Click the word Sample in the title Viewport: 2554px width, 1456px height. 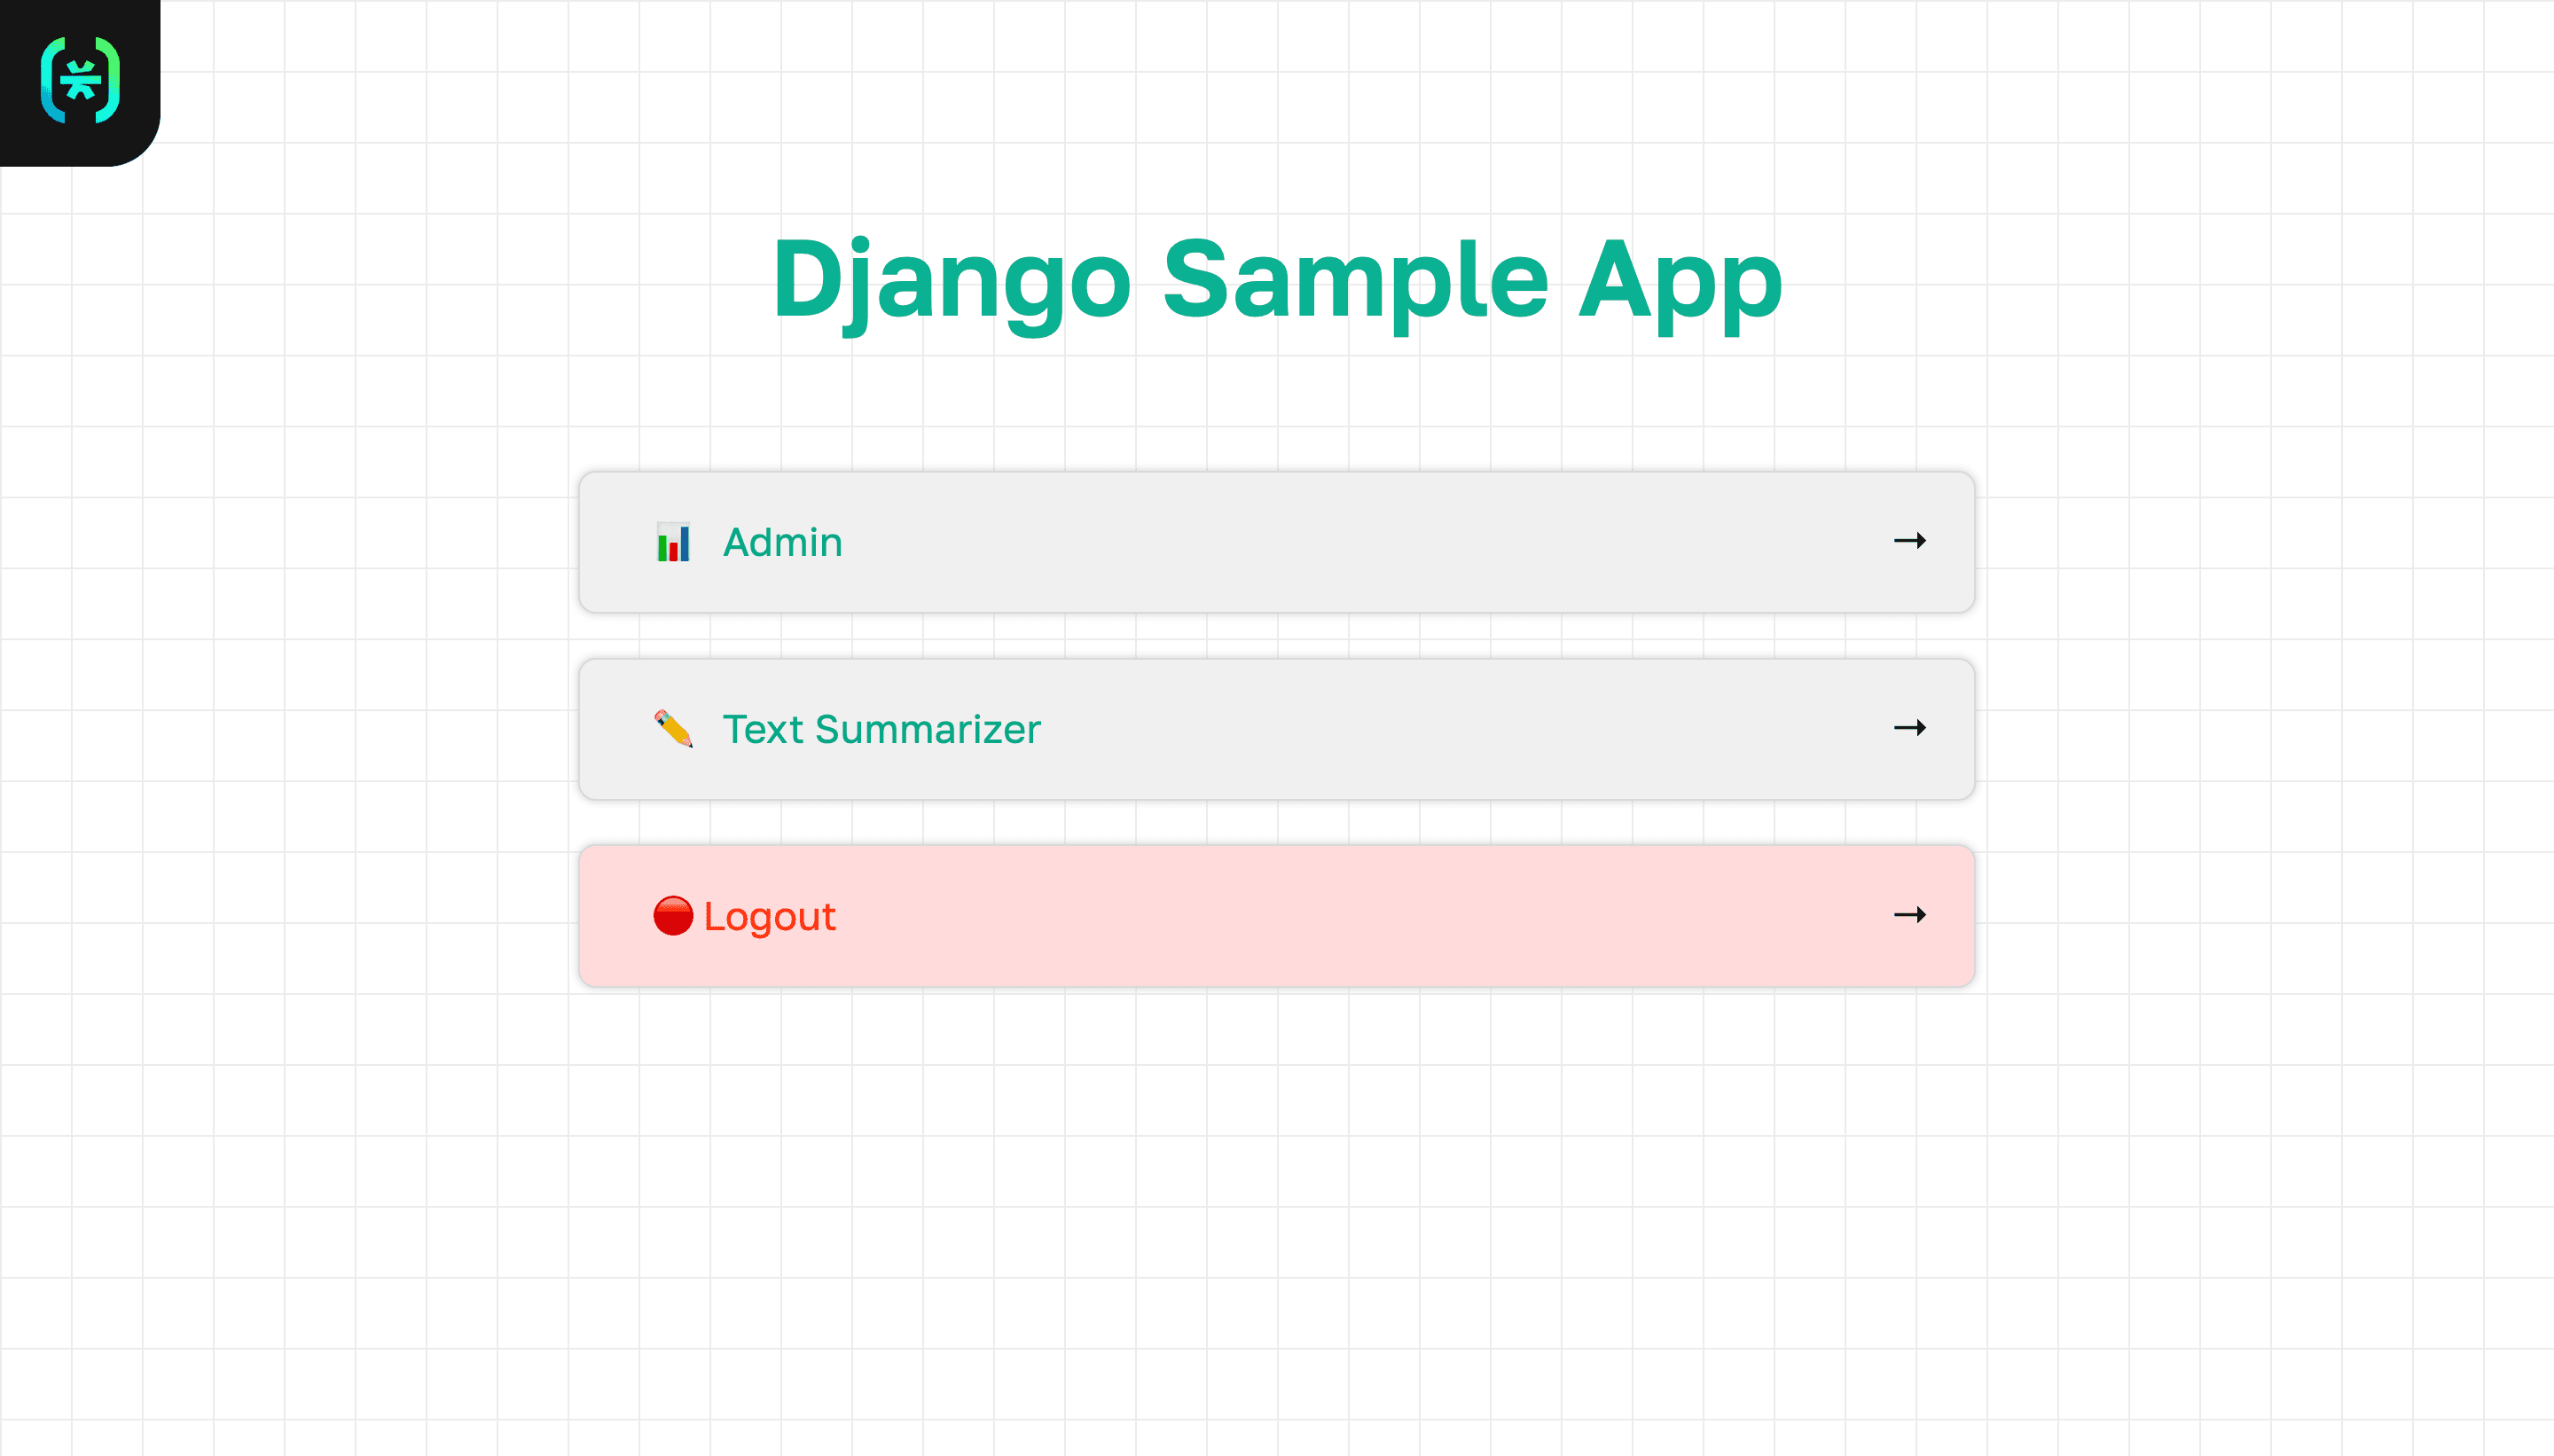1355,280
